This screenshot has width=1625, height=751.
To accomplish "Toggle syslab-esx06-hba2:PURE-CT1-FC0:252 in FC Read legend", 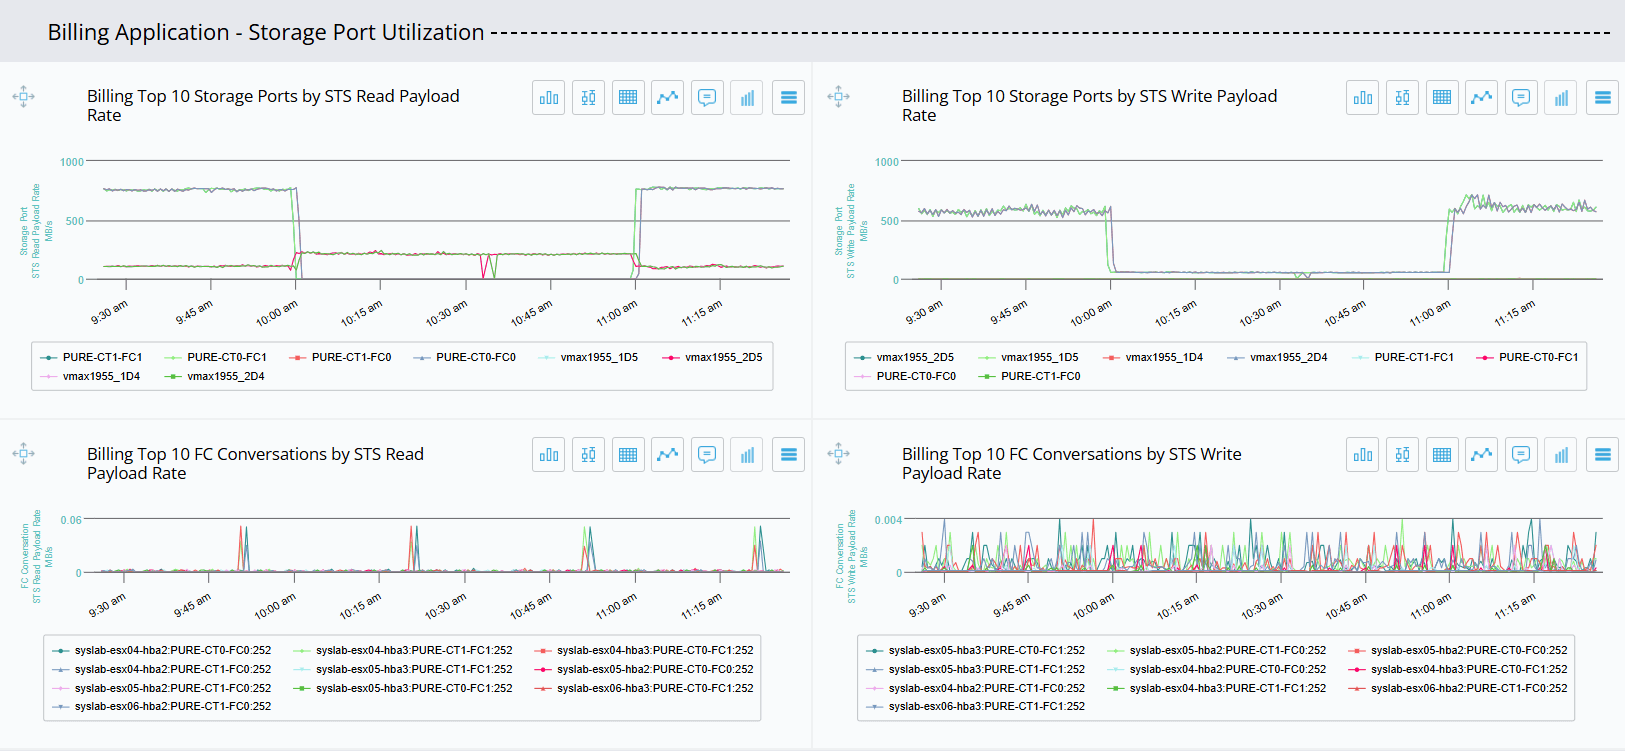I will [x=162, y=706].
